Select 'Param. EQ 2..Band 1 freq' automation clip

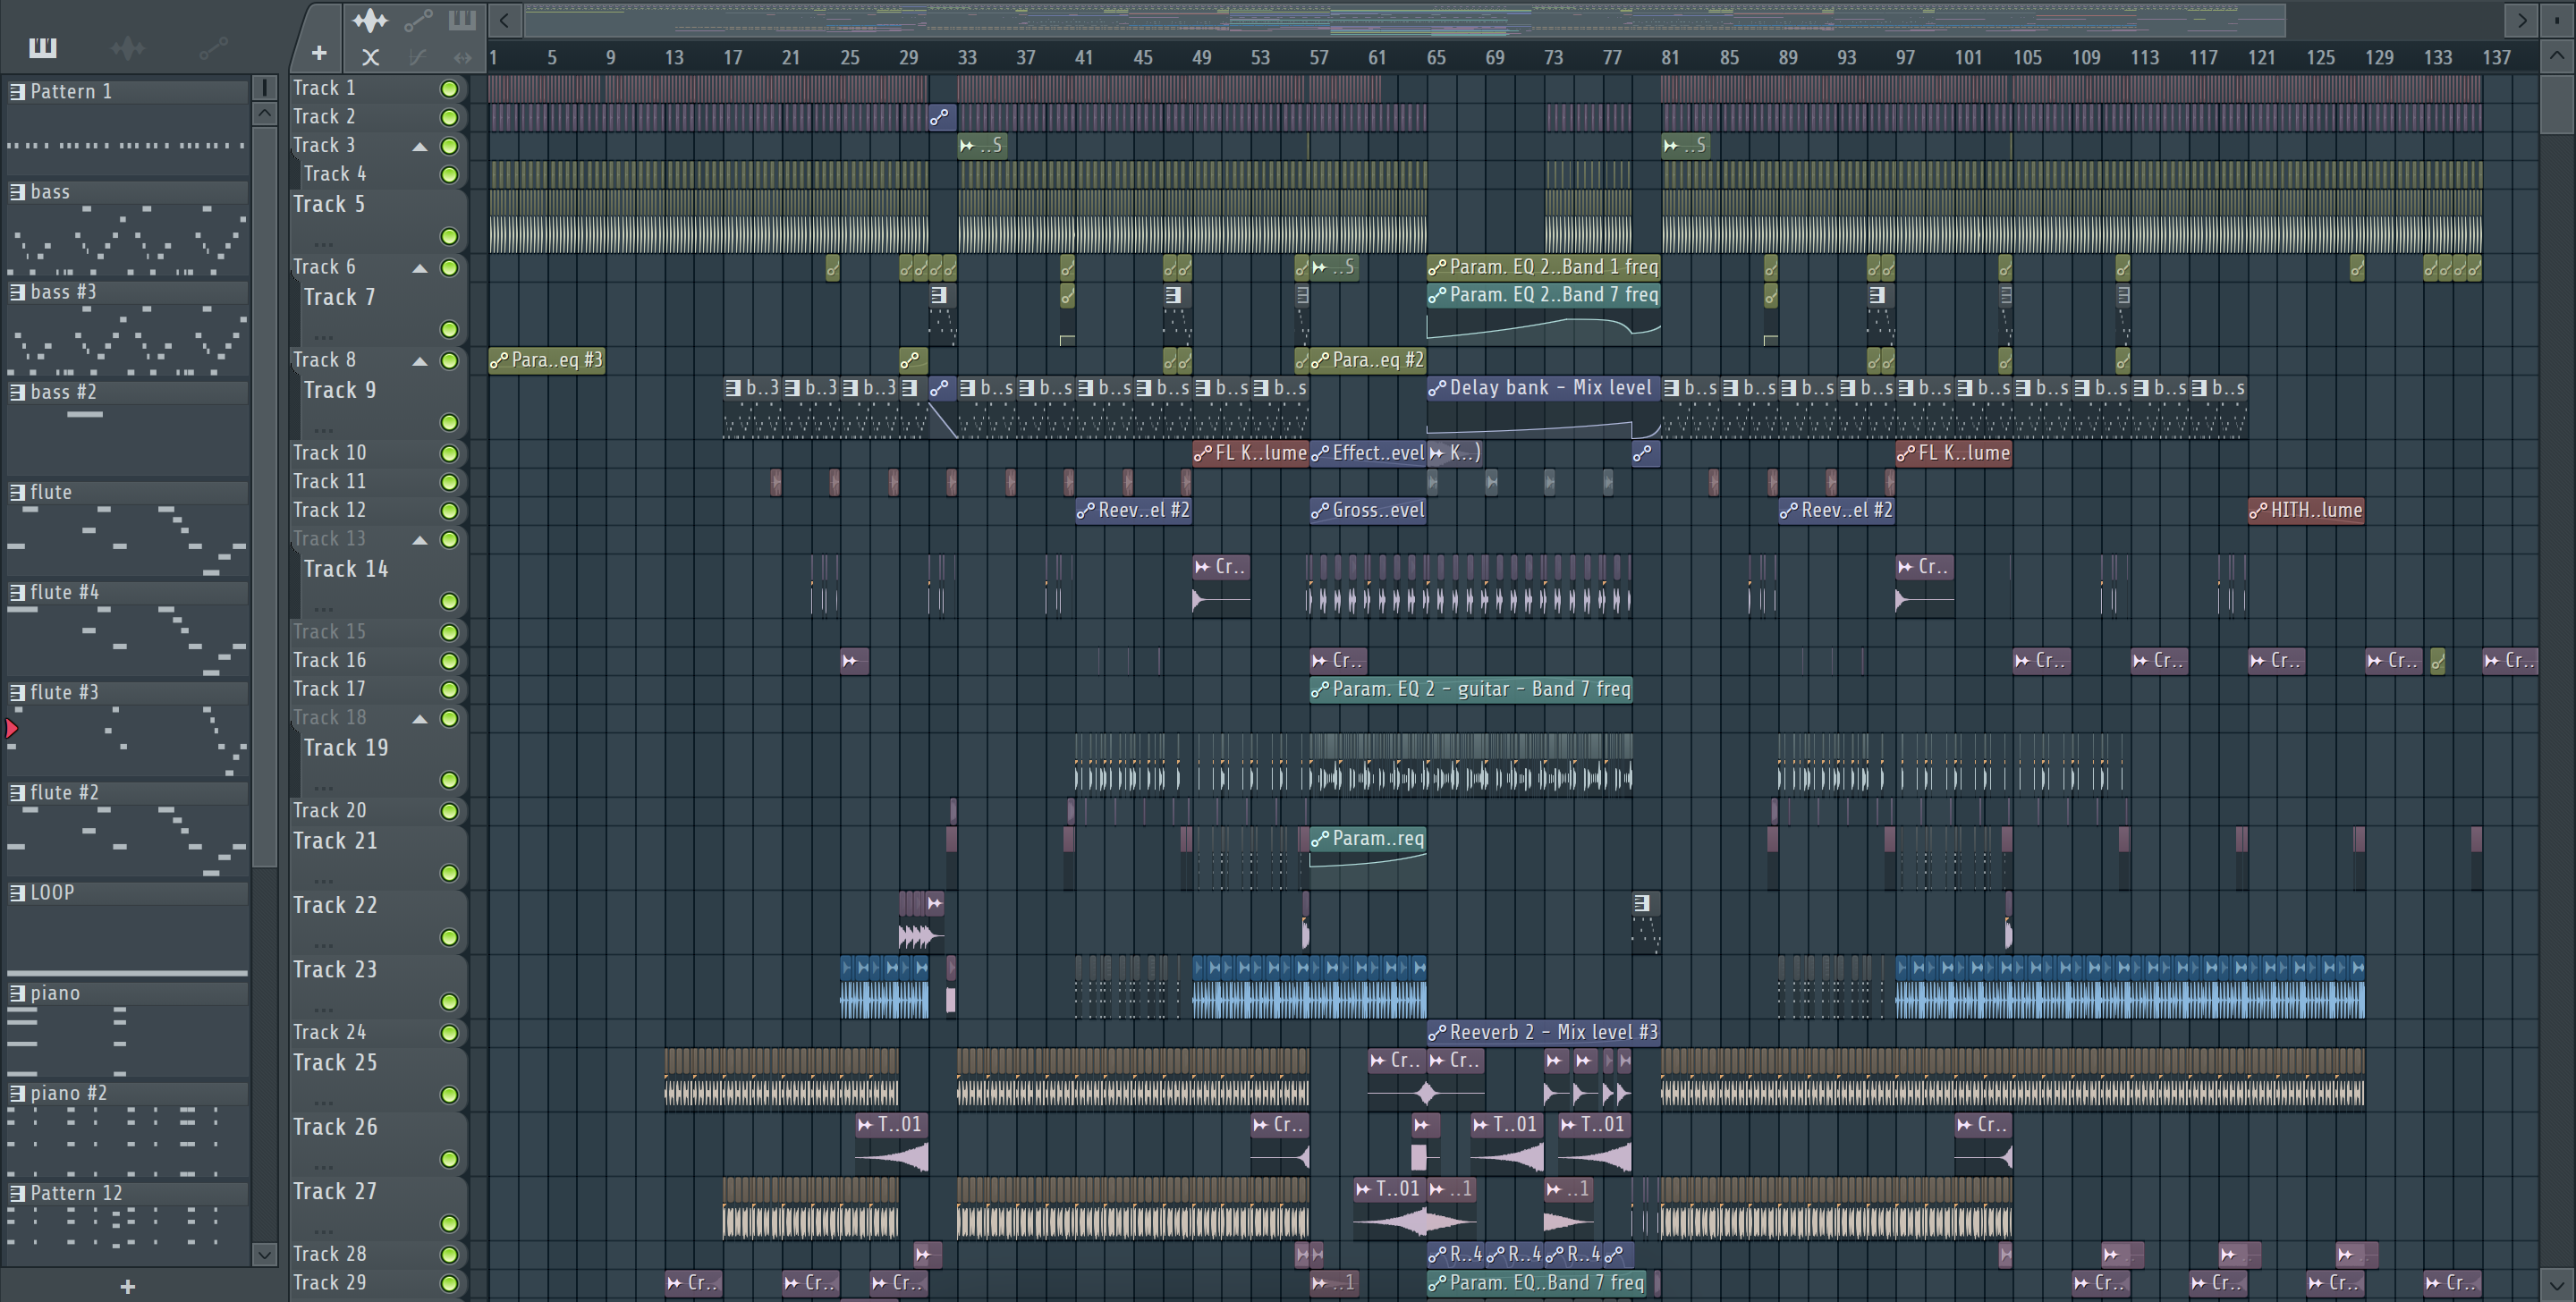point(1544,267)
